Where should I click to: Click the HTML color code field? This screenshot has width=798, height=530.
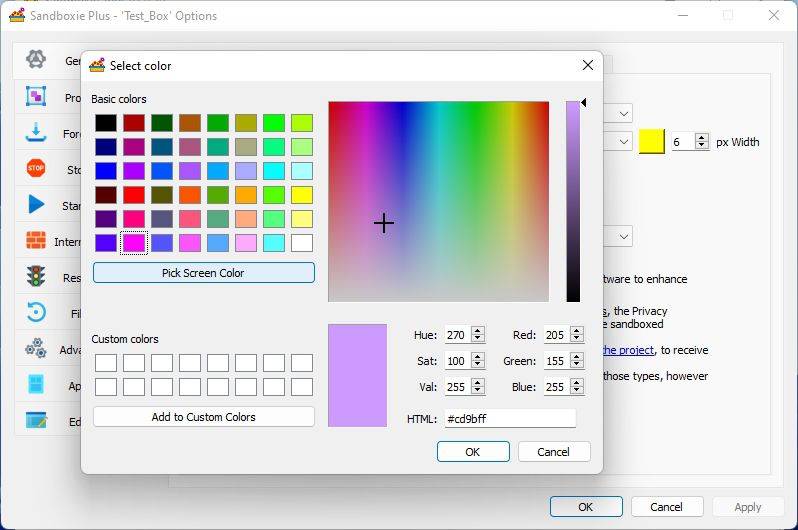(x=510, y=419)
